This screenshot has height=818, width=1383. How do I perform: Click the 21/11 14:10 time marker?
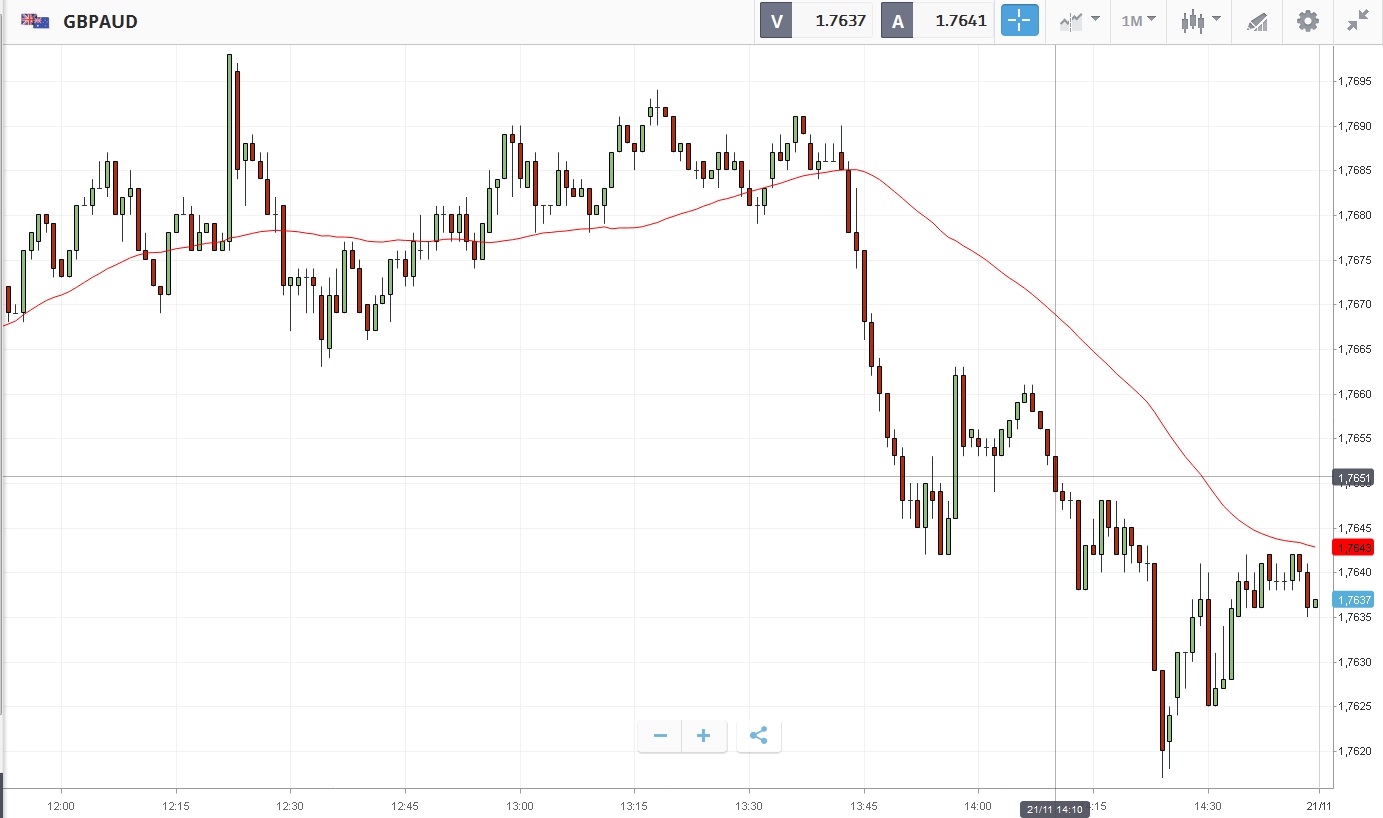(1055, 809)
